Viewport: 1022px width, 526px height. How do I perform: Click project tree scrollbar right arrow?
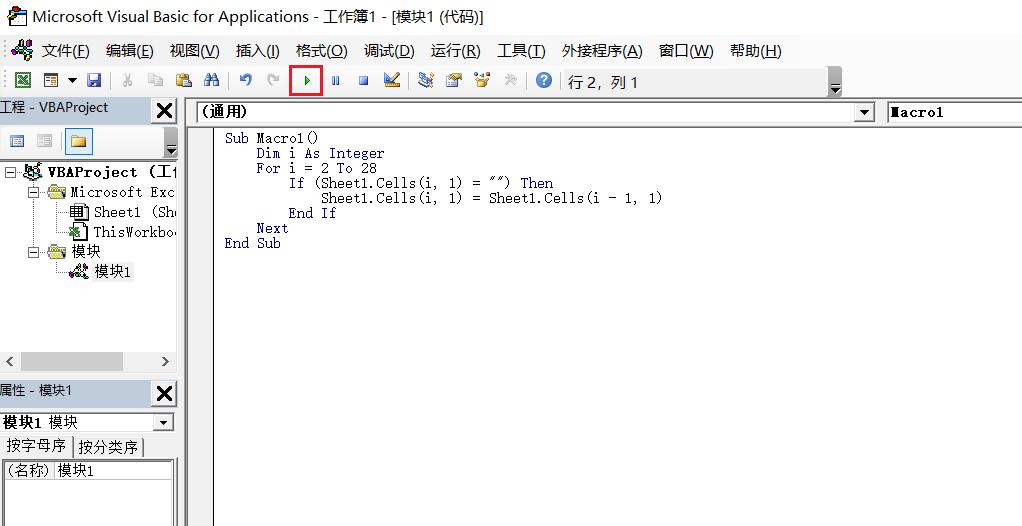165,361
